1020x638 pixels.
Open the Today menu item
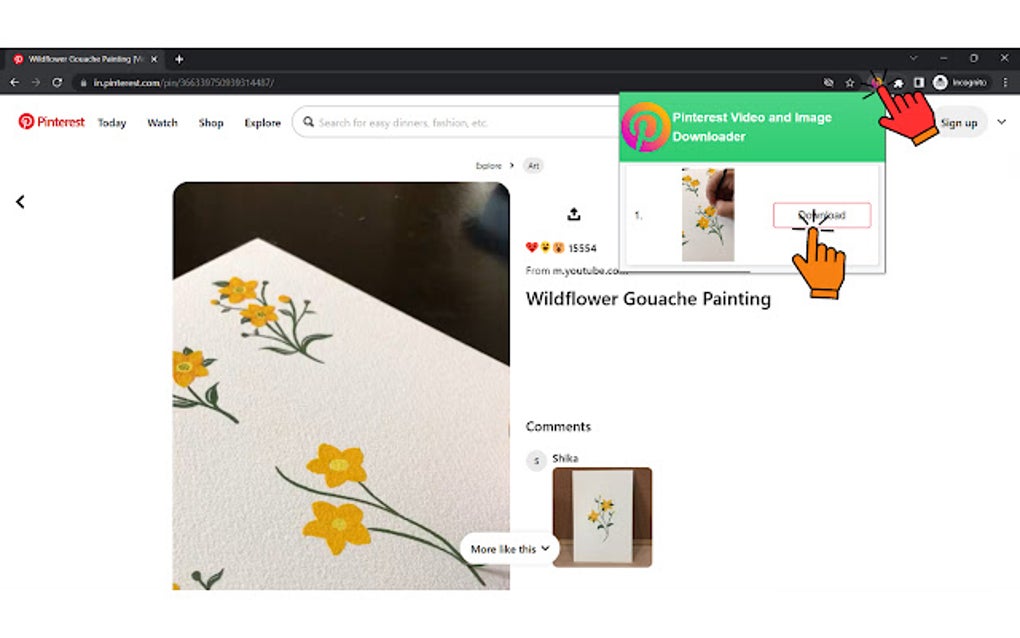pyautogui.click(x=112, y=123)
